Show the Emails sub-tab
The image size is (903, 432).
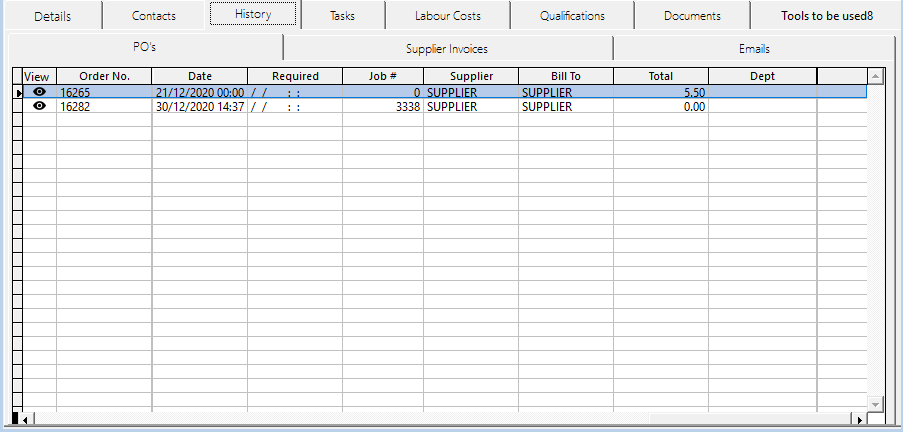pos(754,48)
